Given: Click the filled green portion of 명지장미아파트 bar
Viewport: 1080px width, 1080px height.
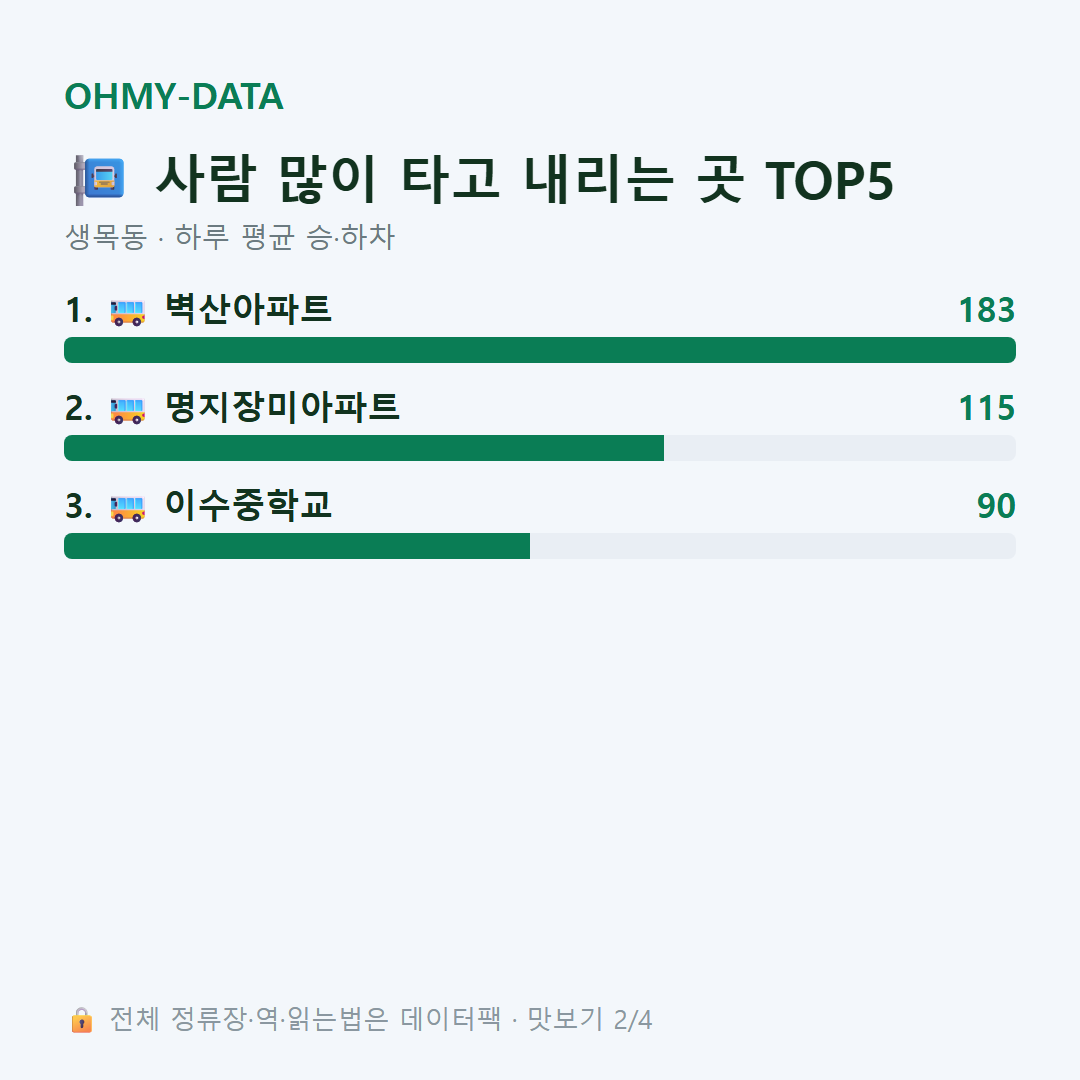Looking at the screenshot, I should [364, 448].
